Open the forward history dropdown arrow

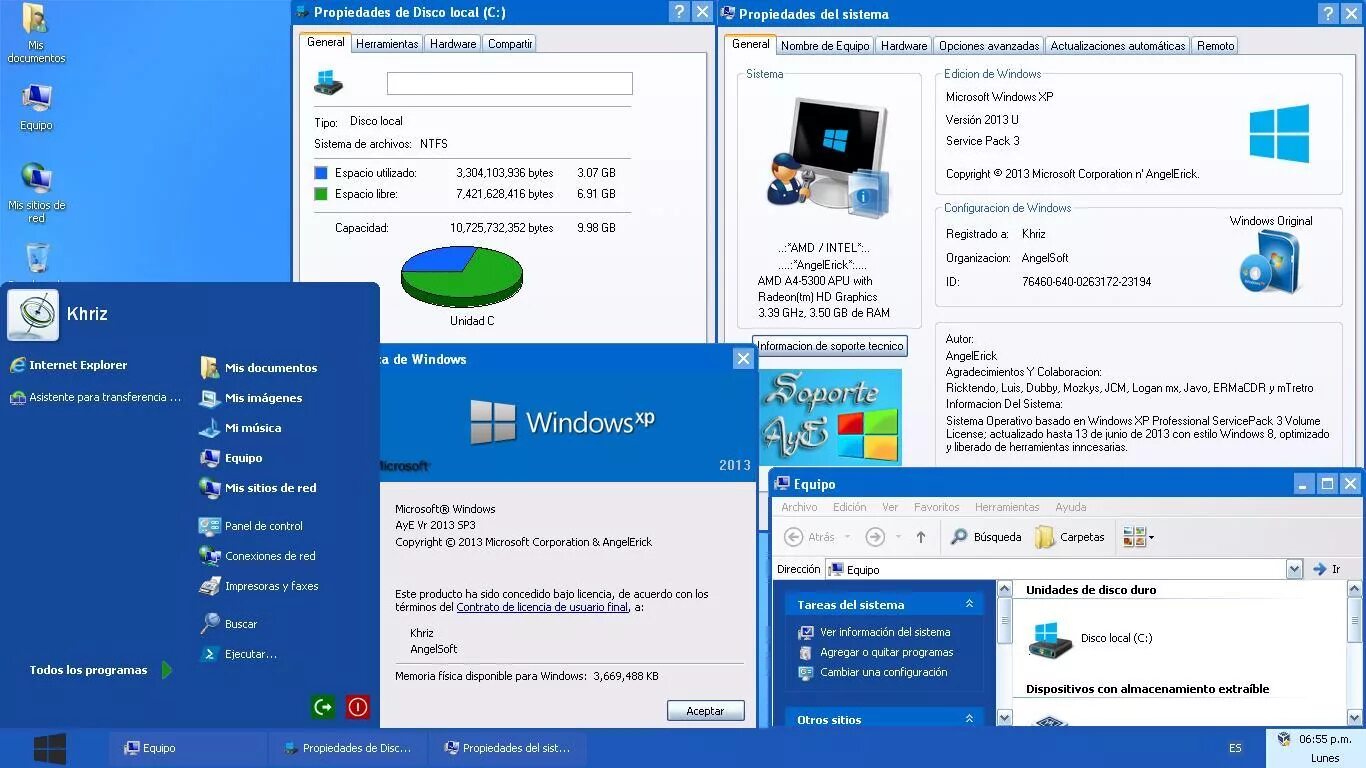(896, 538)
